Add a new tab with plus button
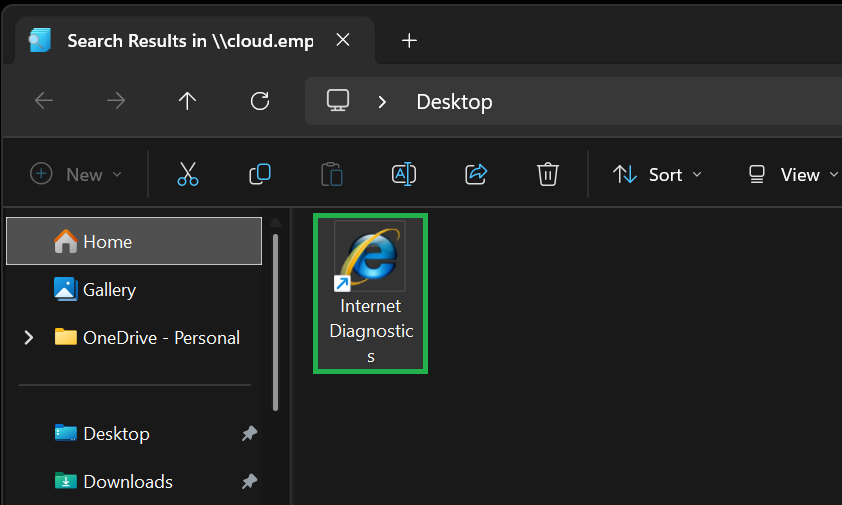The image size is (842, 505). [409, 40]
